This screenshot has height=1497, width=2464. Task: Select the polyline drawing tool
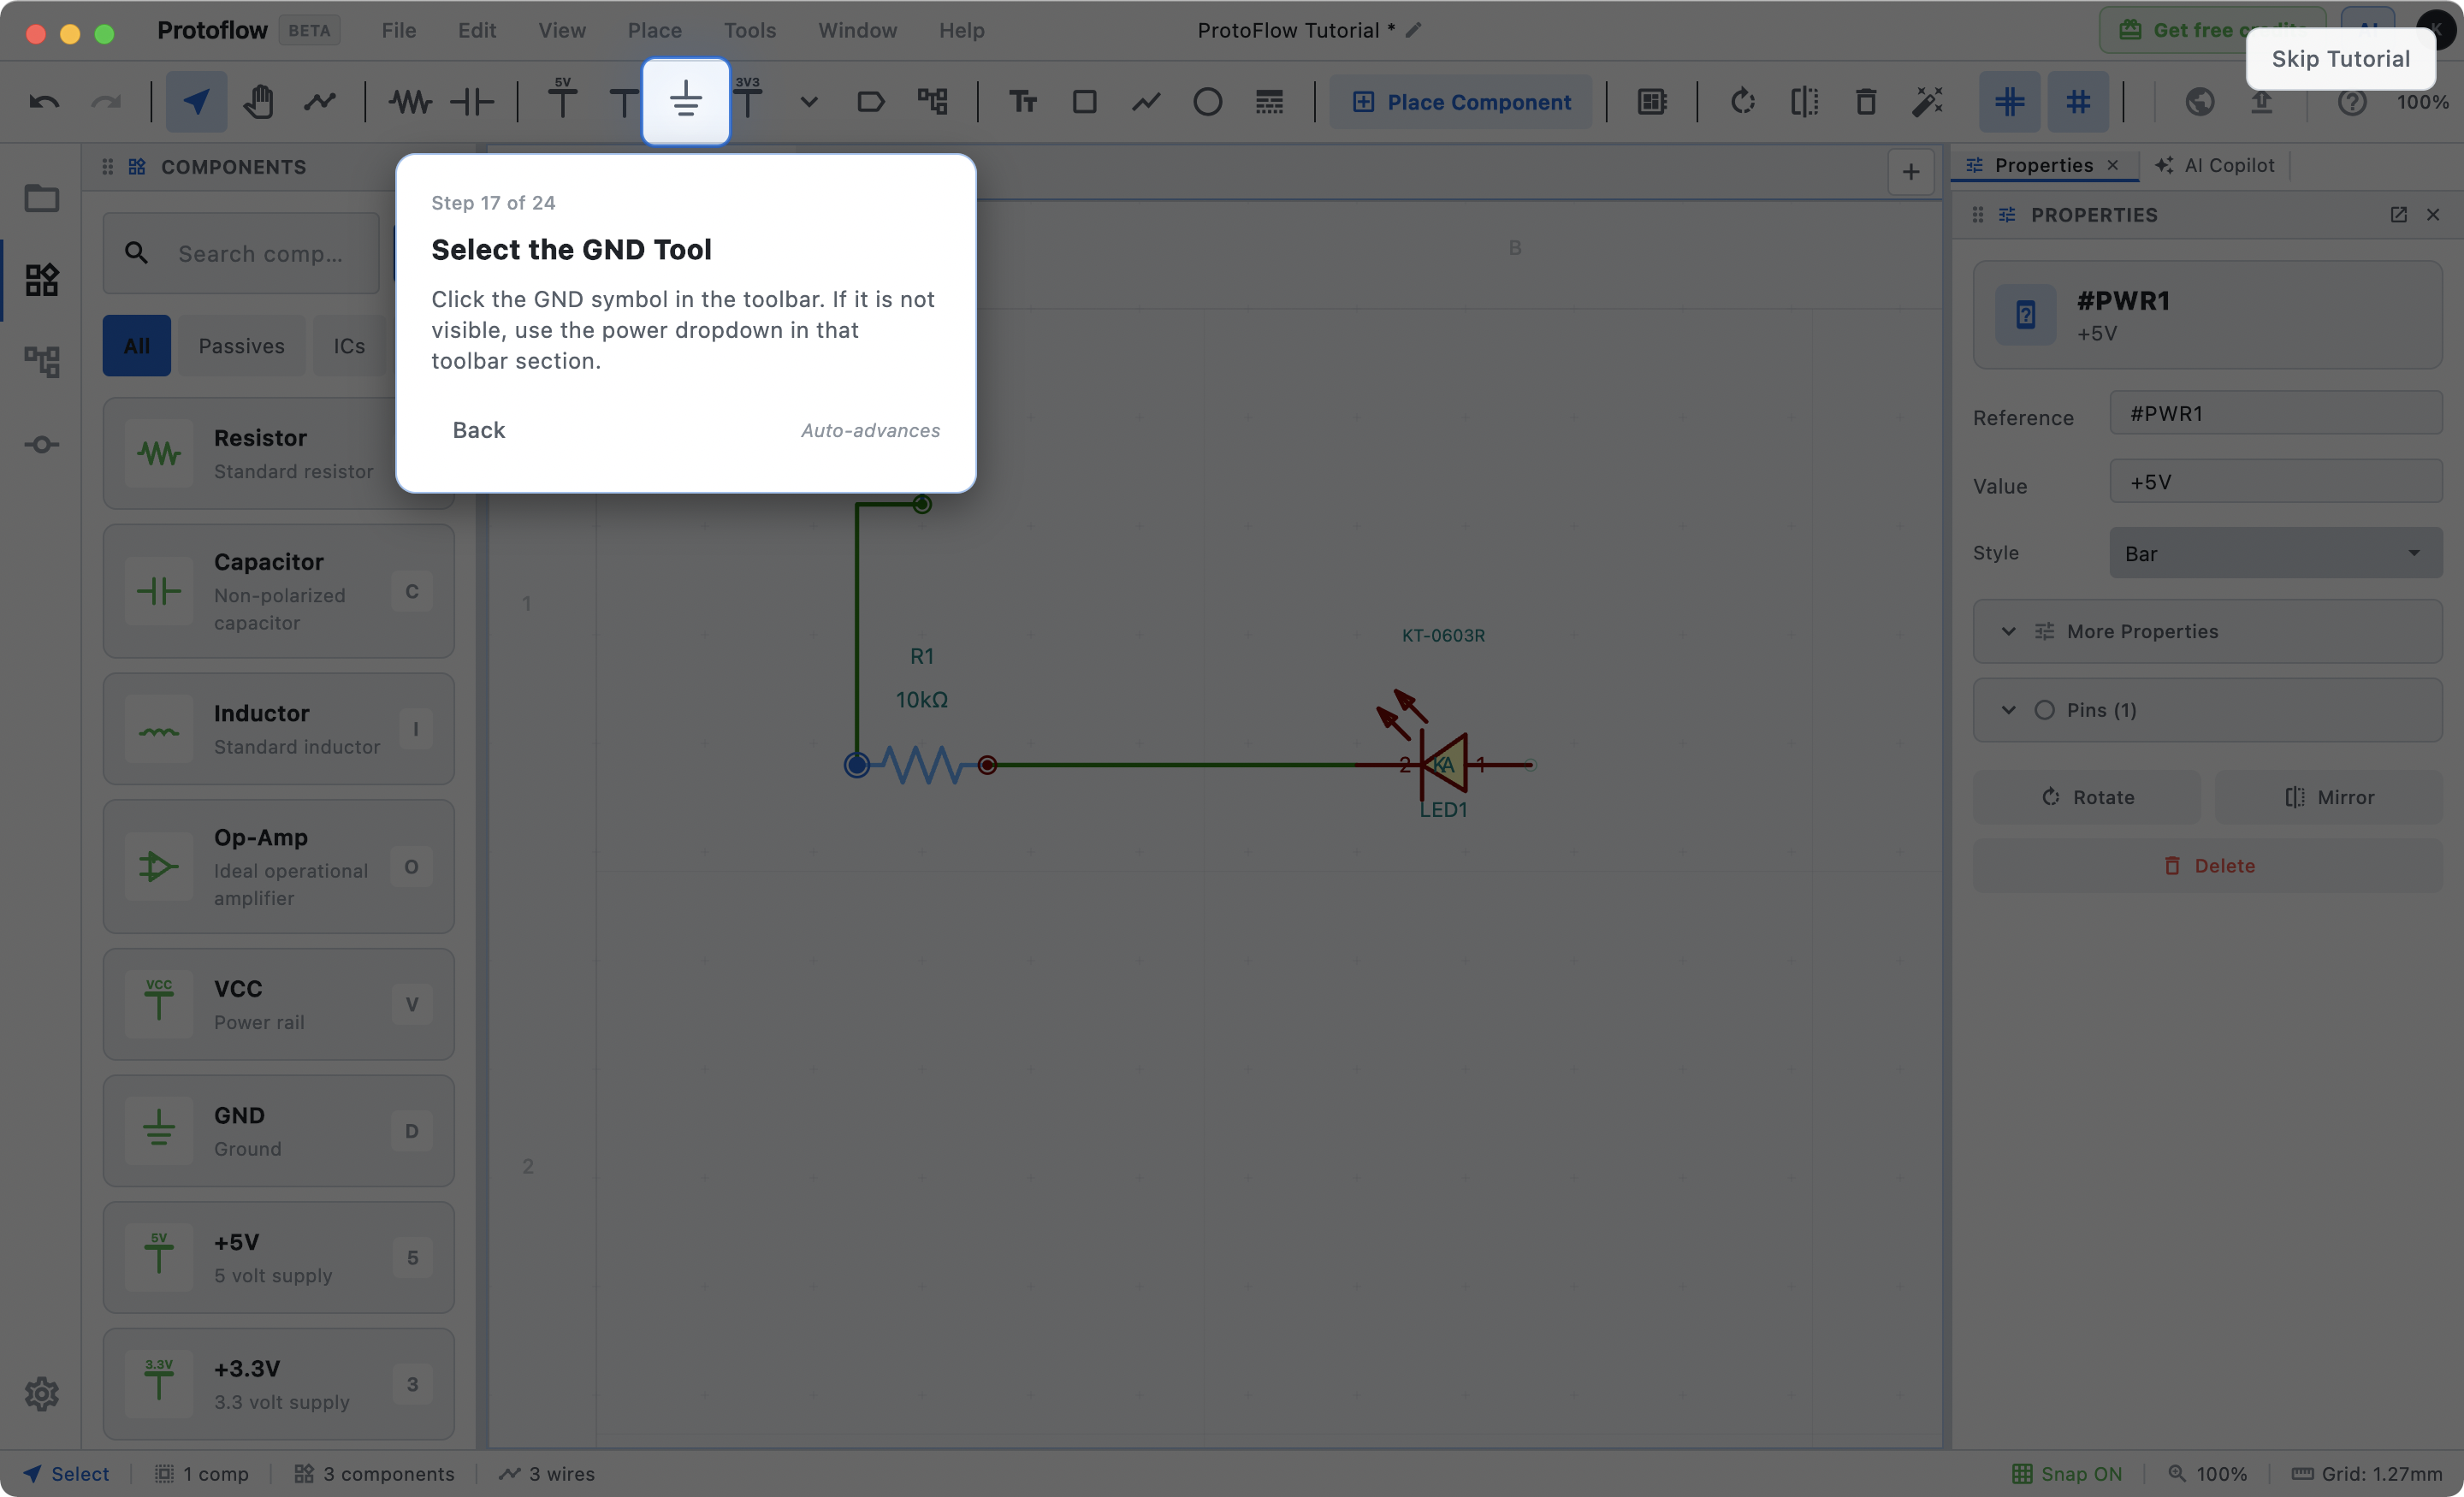(x=1147, y=101)
